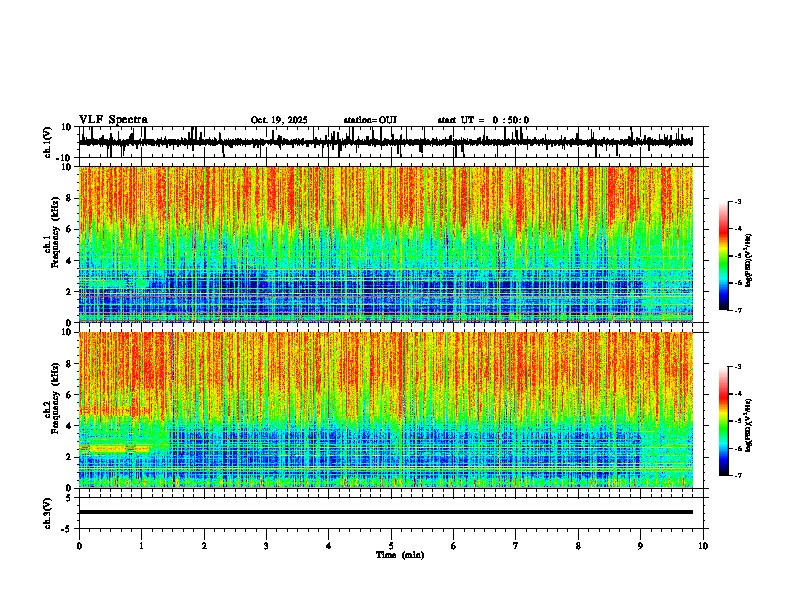Click time axis tick label "4"

[328, 546]
